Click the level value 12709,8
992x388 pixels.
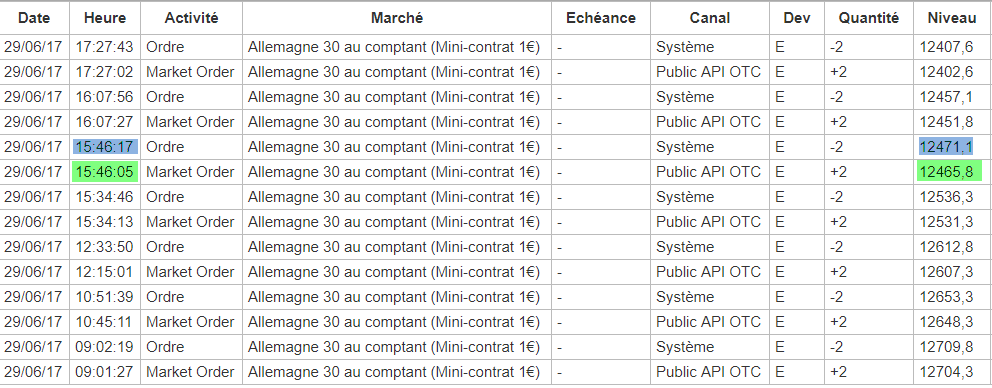coord(946,347)
